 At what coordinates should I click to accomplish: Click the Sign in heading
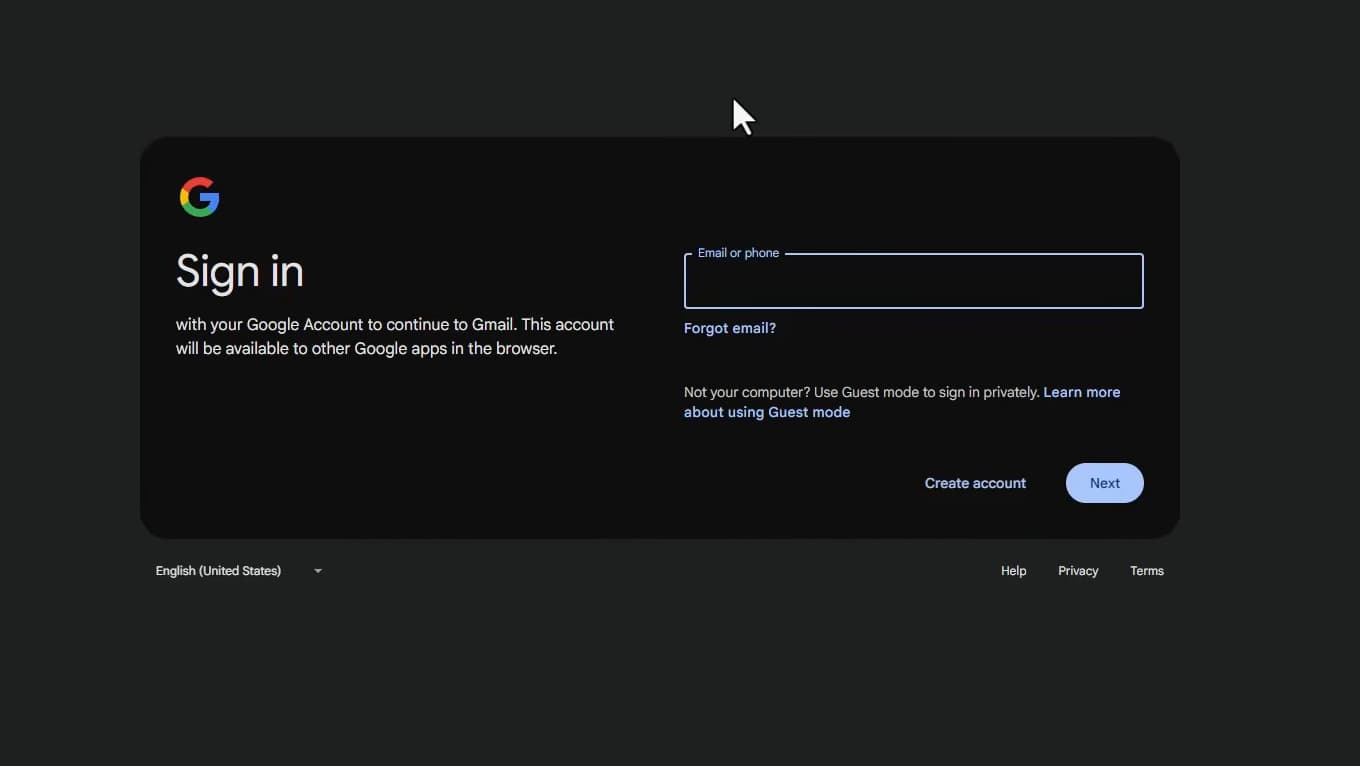point(240,271)
